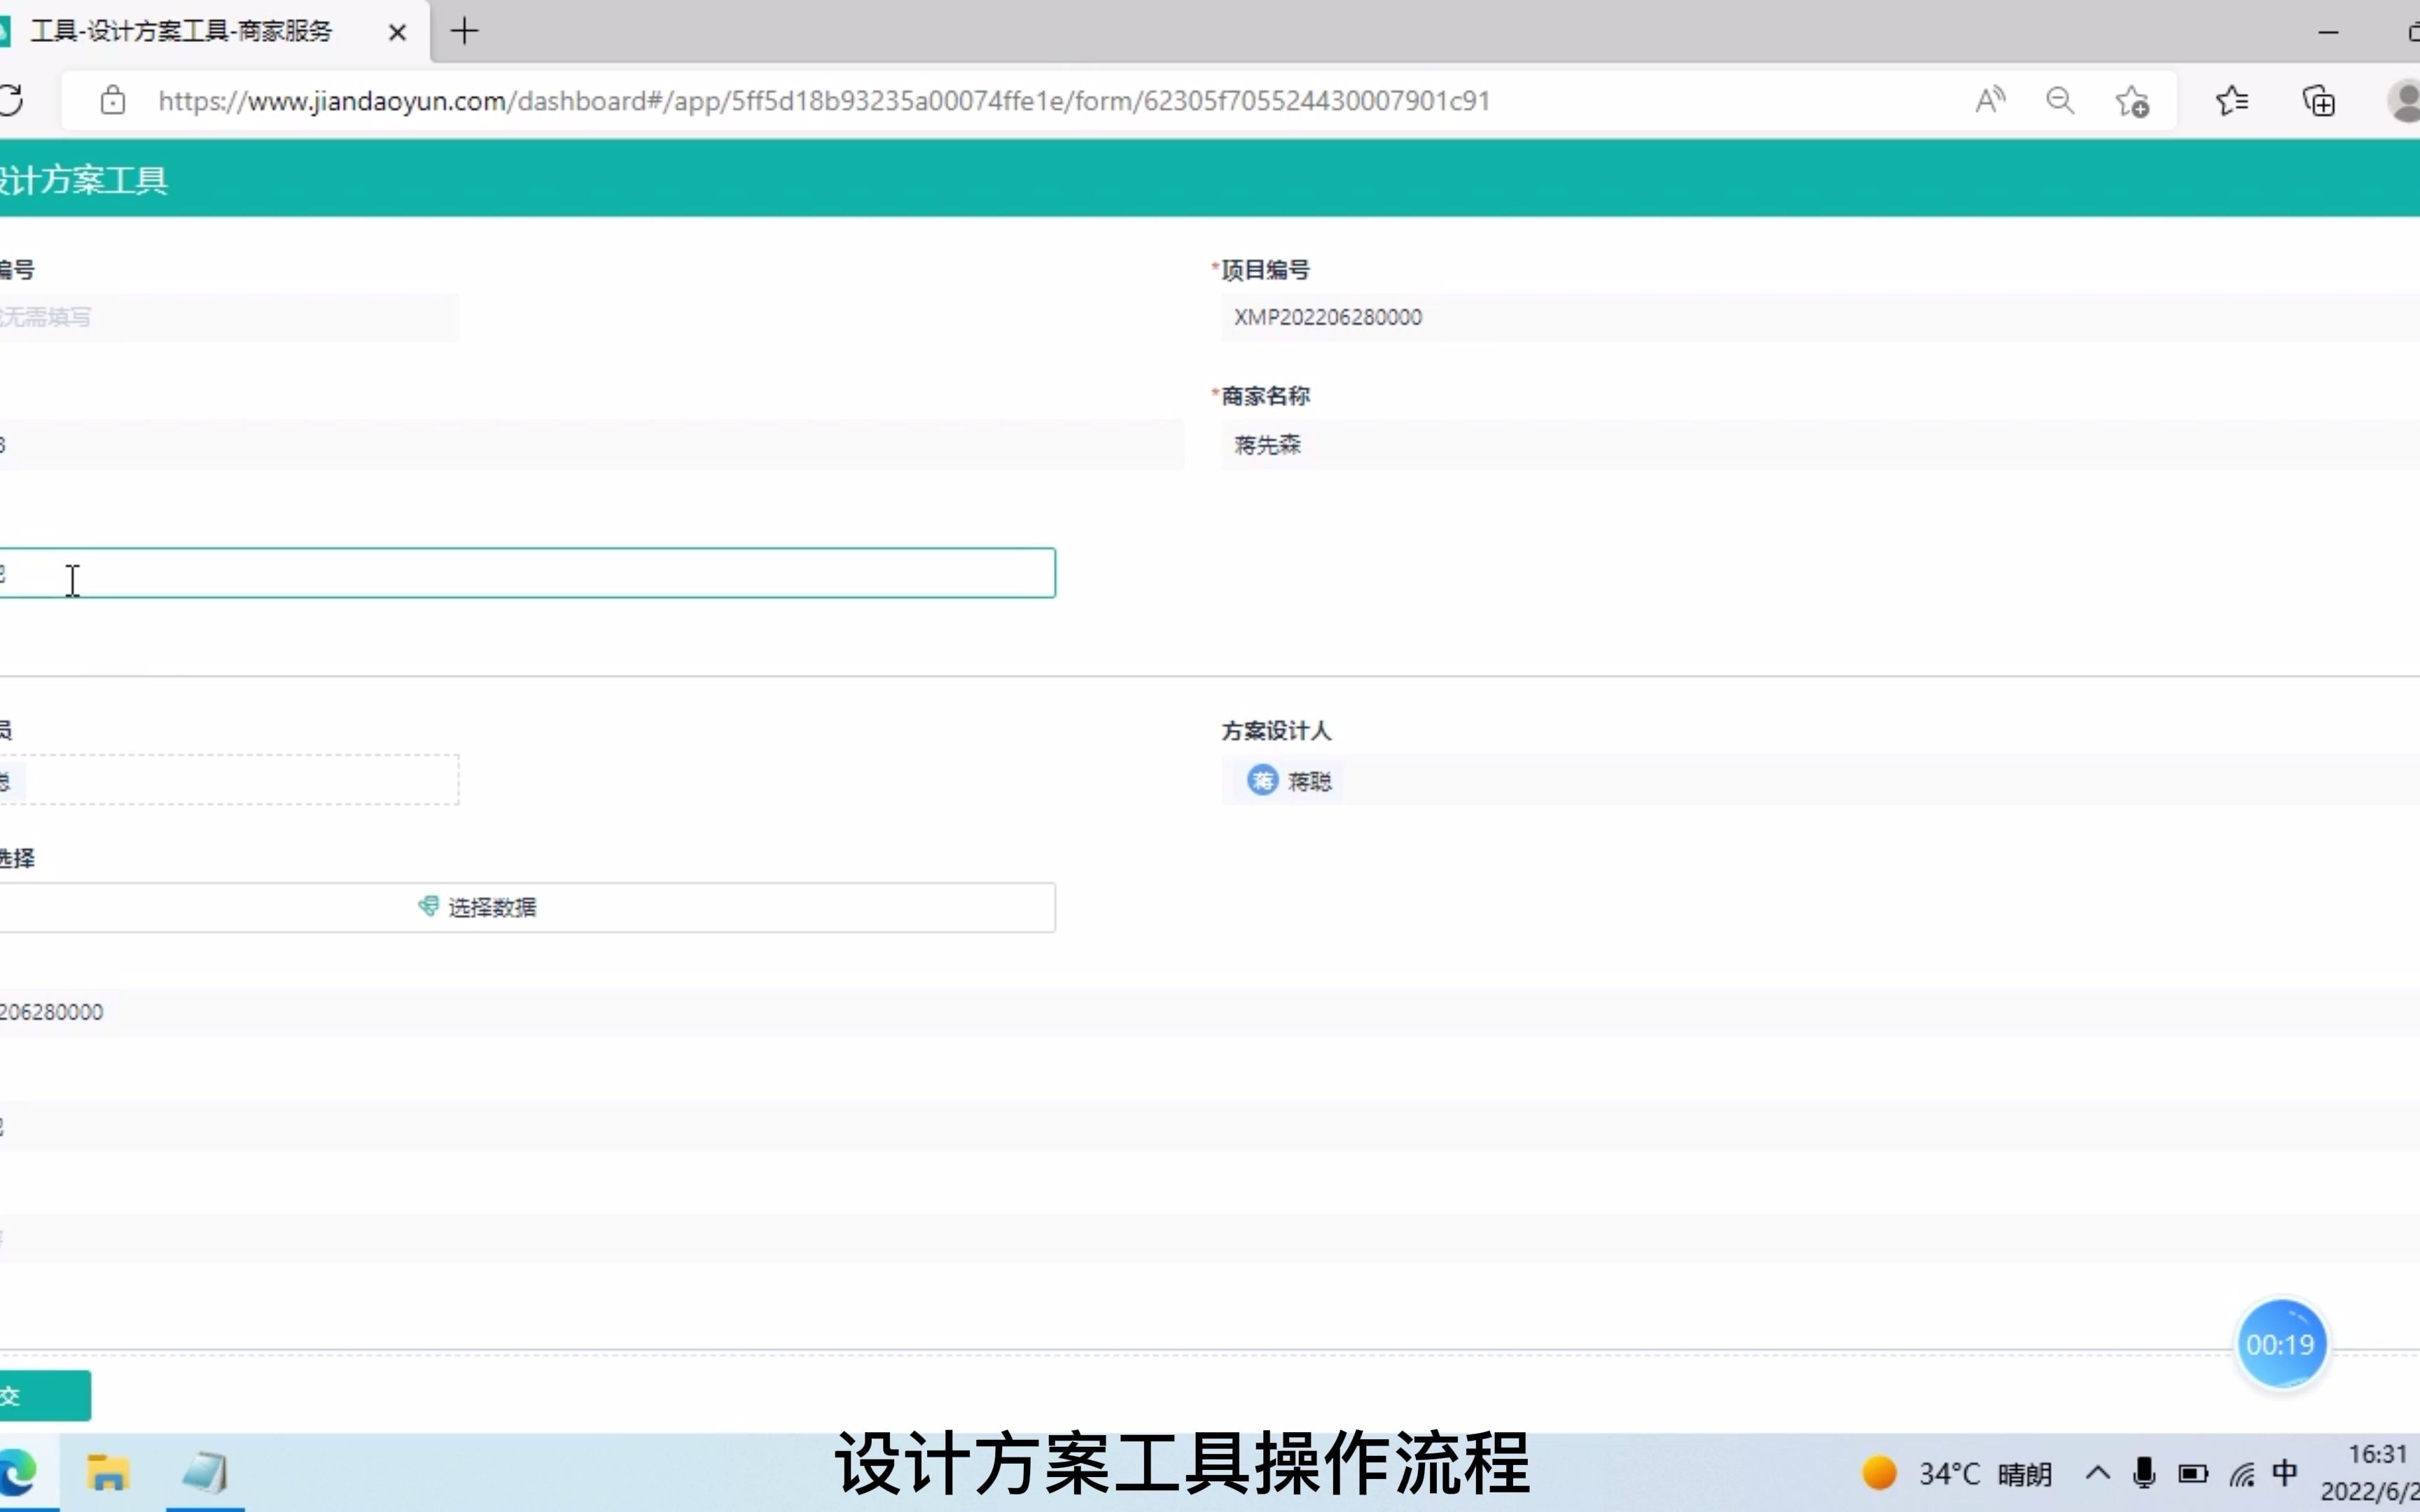Click the 蒋聪 designer member tag
Image resolution: width=2420 pixels, height=1512 pixels.
[1290, 781]
